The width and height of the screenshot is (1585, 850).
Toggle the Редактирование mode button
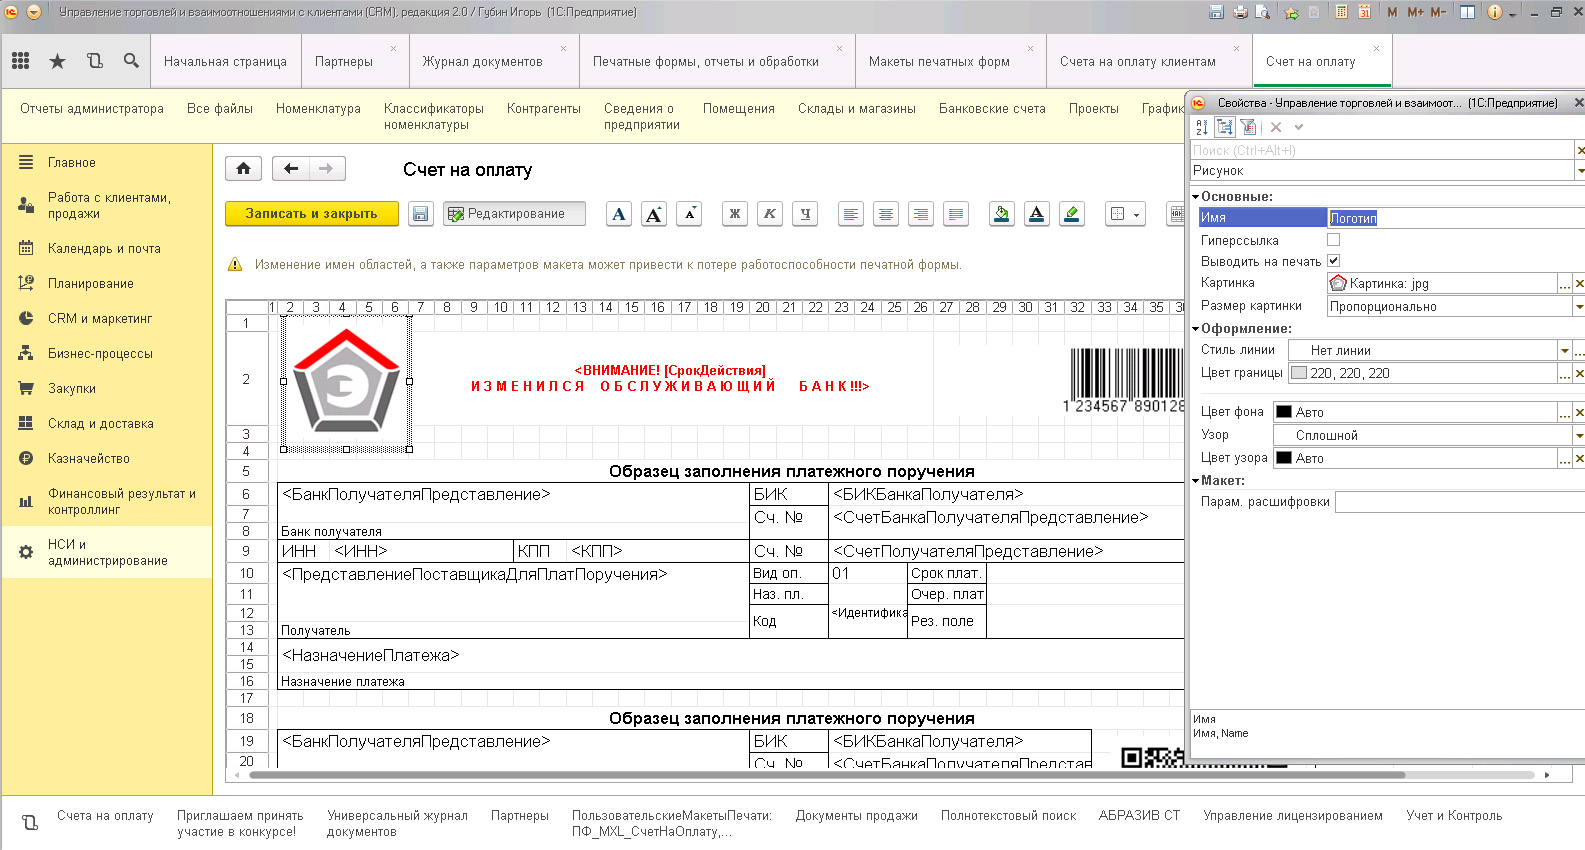point(514,214)
